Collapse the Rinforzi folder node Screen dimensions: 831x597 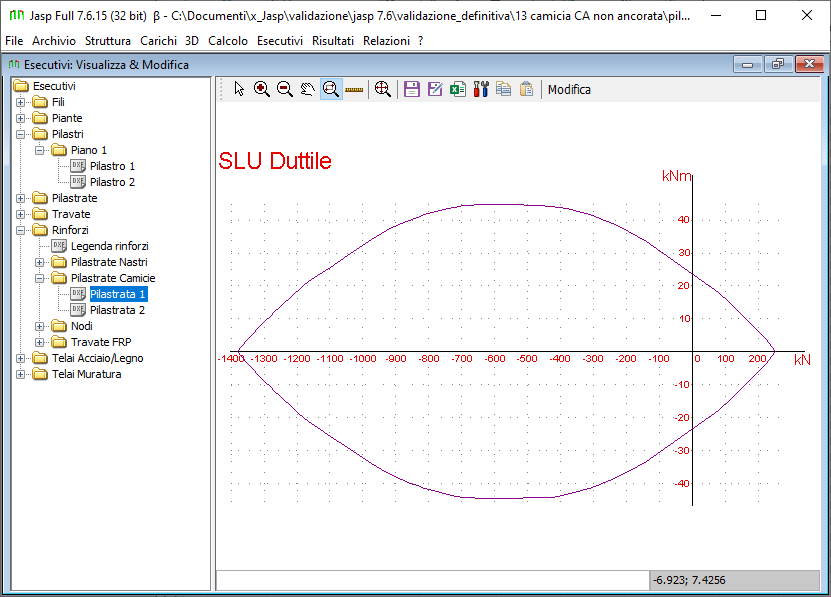point(20,230)
